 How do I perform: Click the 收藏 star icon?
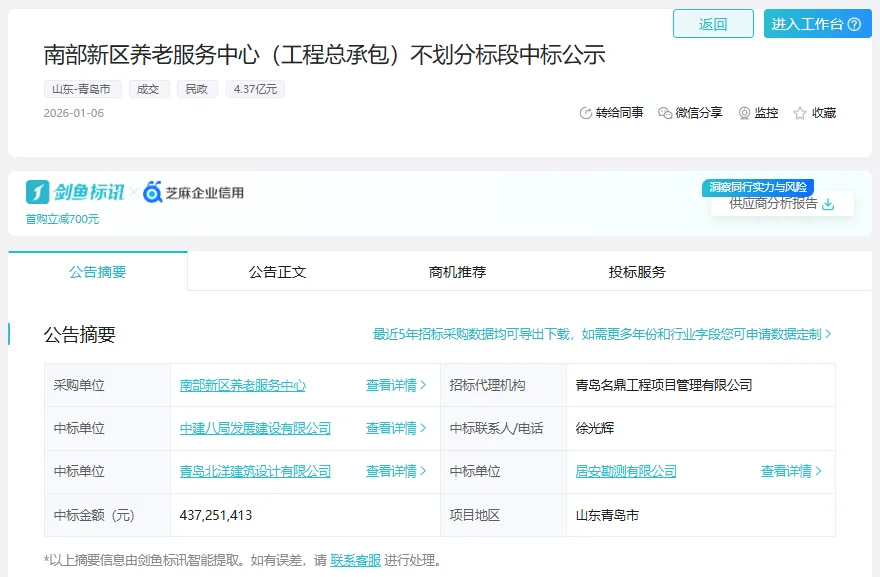tap(800, 113)
